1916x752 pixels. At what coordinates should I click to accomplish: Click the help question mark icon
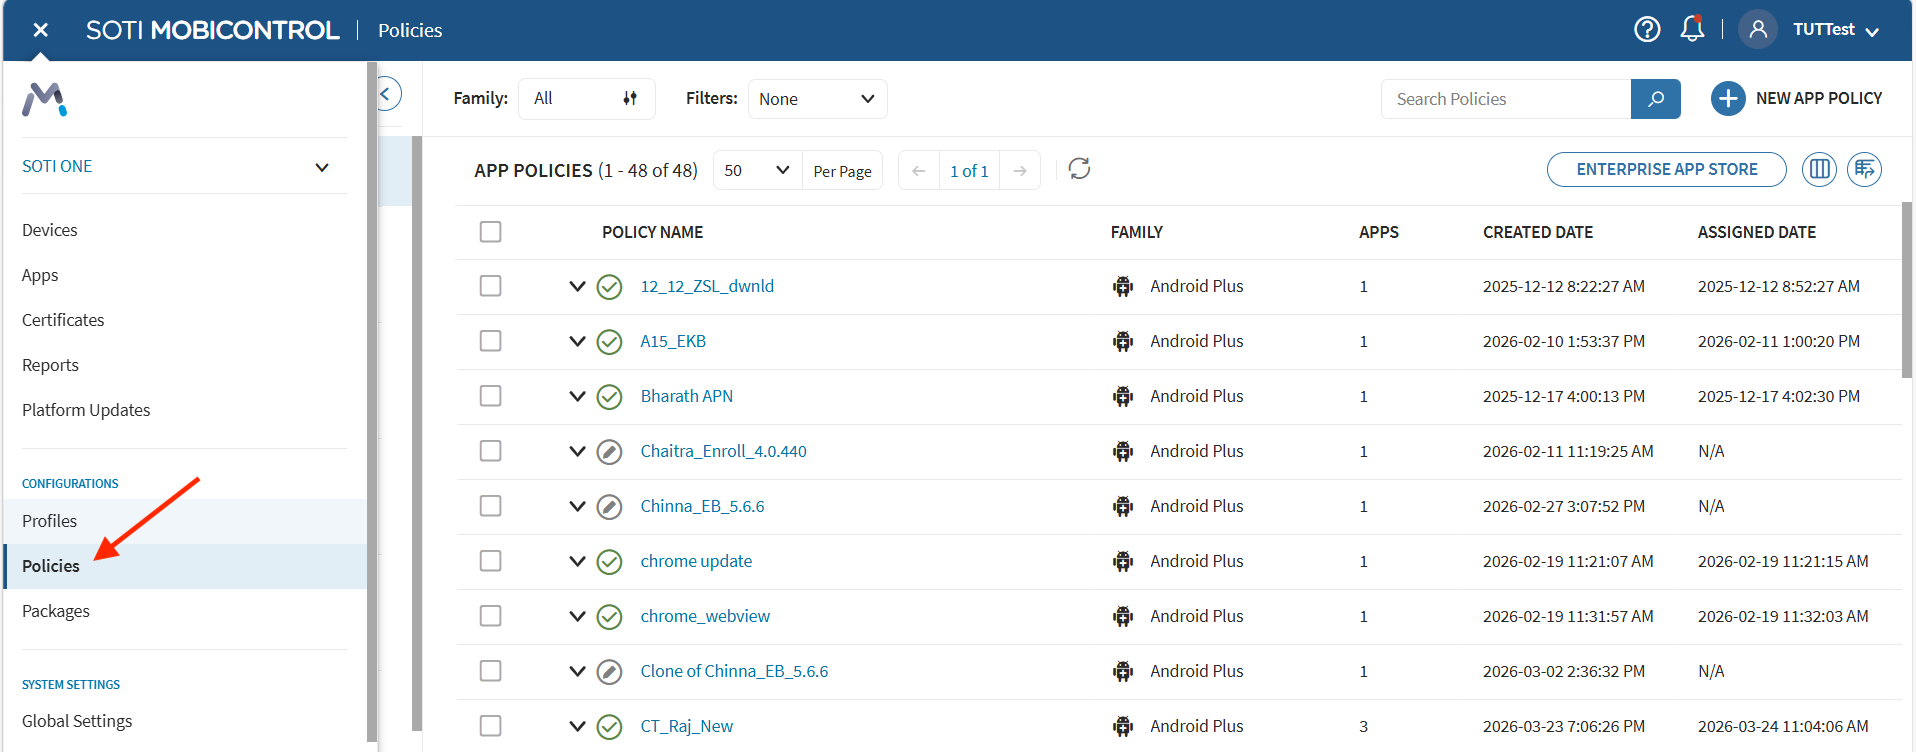[x=1646, y=30]
